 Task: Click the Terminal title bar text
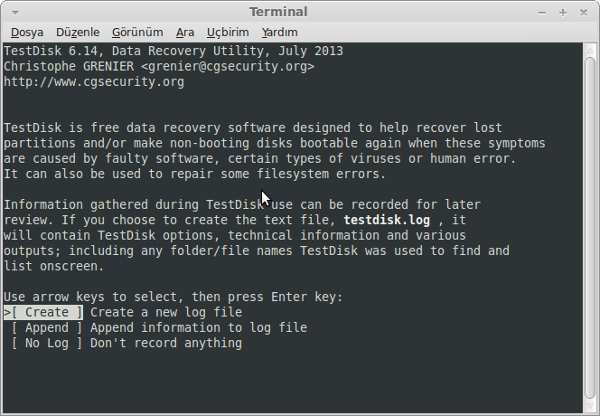[x=278, y=12]
